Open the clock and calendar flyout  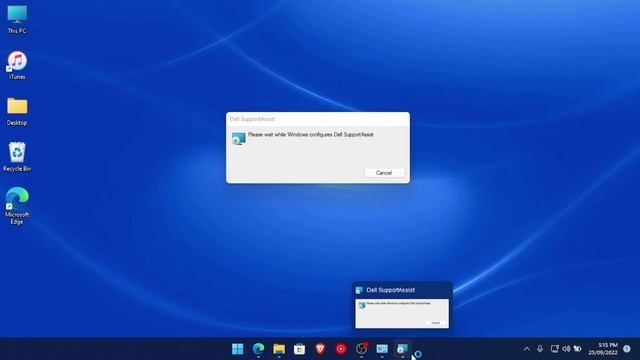click(x=603, y=349)
